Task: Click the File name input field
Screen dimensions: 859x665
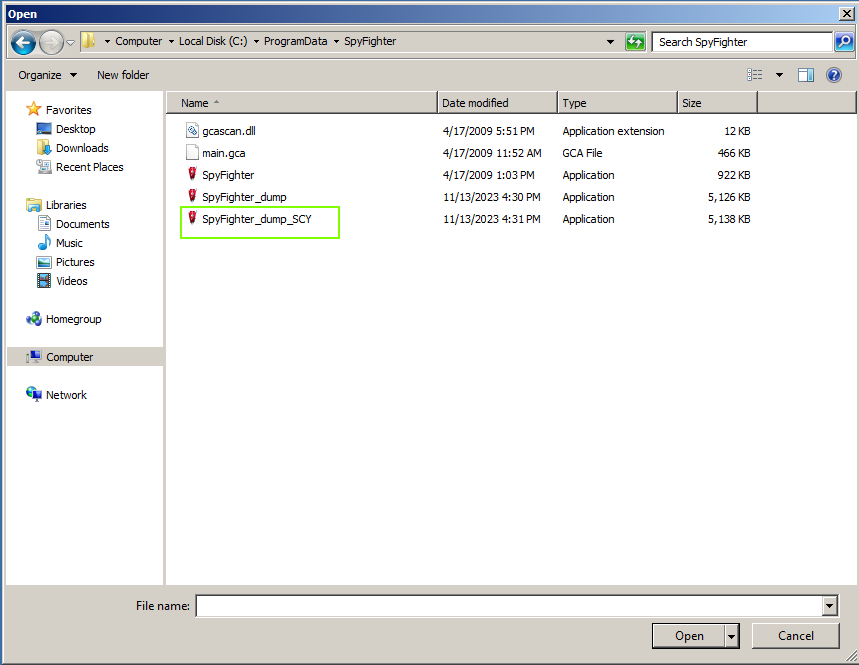Action: tap(509, 606)
